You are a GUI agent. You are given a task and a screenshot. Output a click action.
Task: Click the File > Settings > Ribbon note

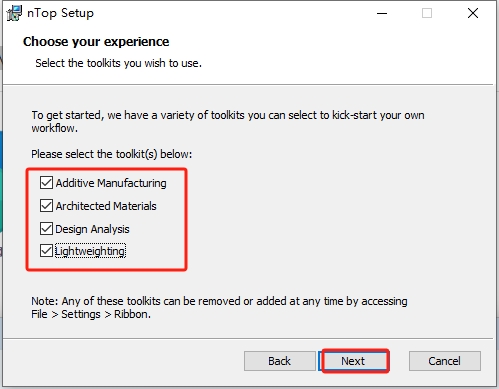point(91,314)
